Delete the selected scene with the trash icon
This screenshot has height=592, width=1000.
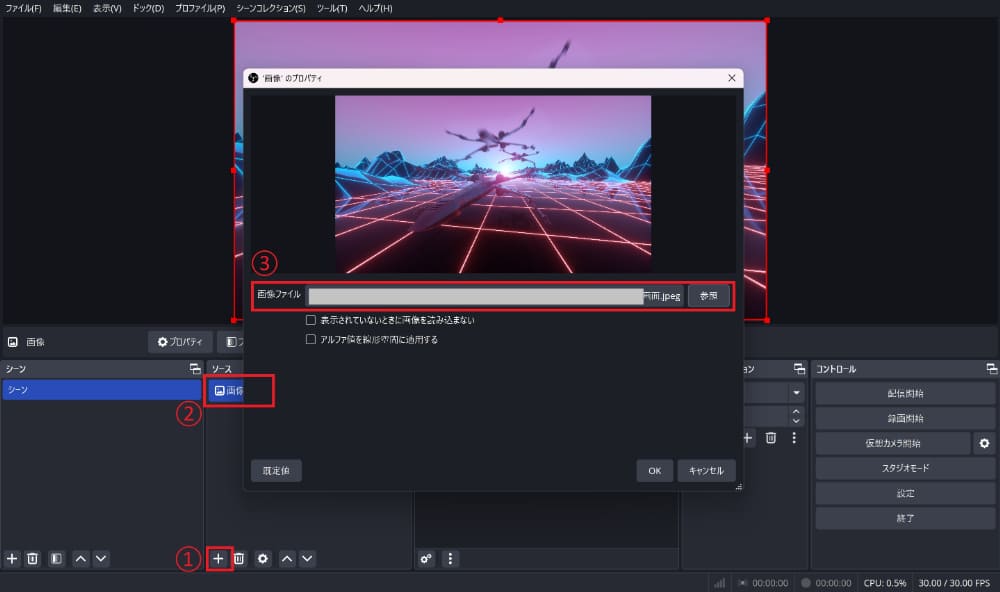[x=33, y=559]
